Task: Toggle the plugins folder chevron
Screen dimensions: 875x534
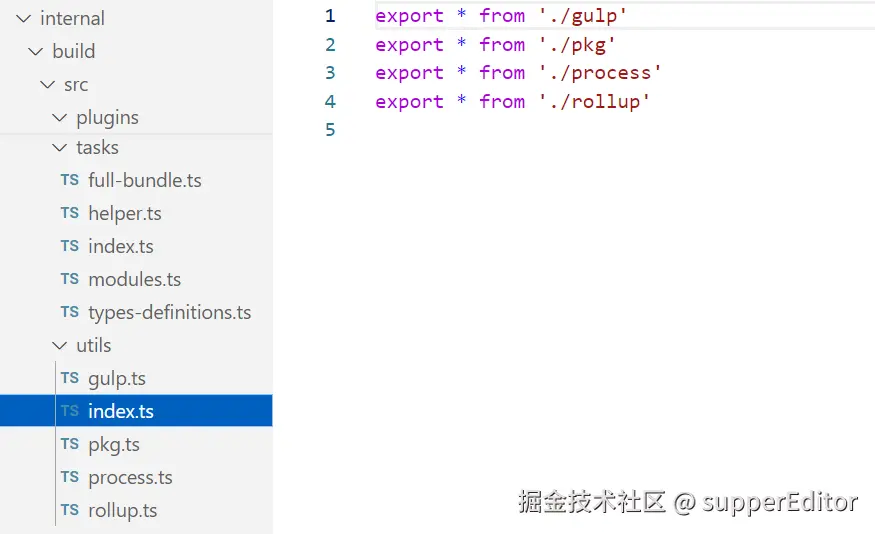Action: 60,117
